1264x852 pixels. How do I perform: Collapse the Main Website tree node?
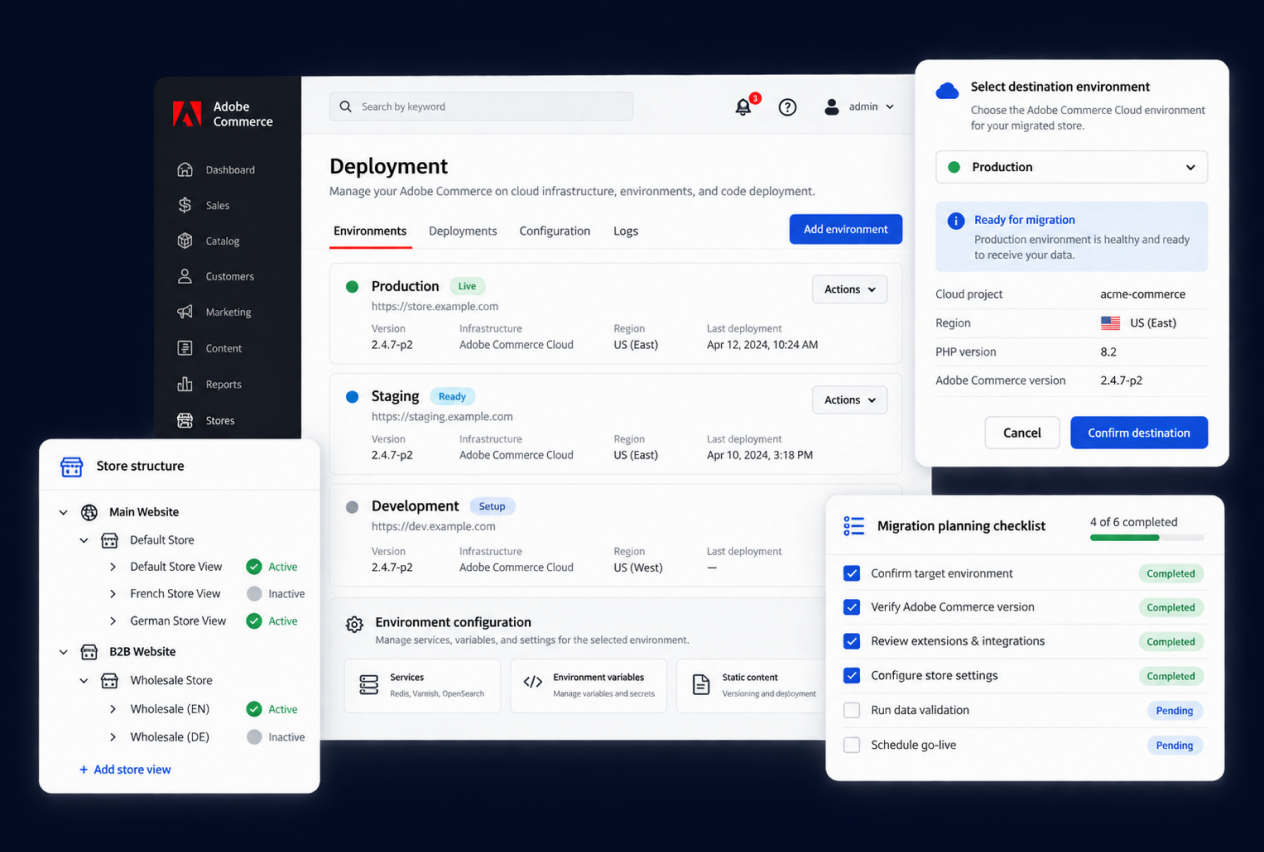63,512
